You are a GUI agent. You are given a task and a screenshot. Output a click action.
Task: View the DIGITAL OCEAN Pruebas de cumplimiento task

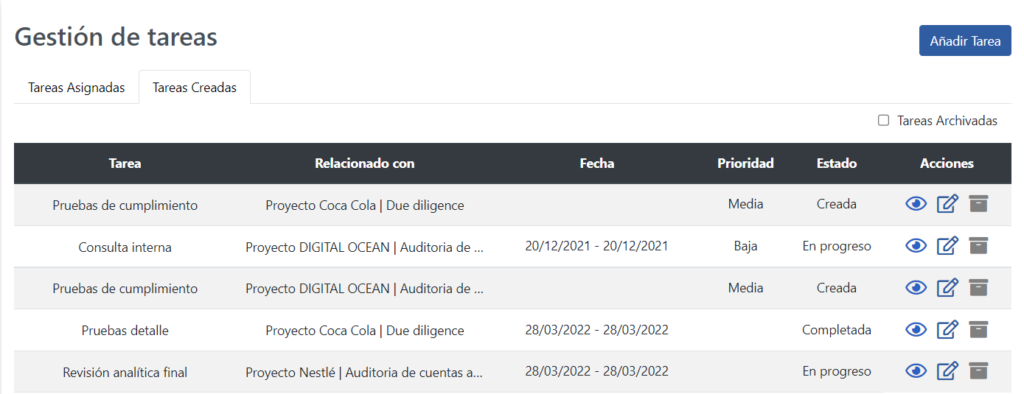coord(916,288)
